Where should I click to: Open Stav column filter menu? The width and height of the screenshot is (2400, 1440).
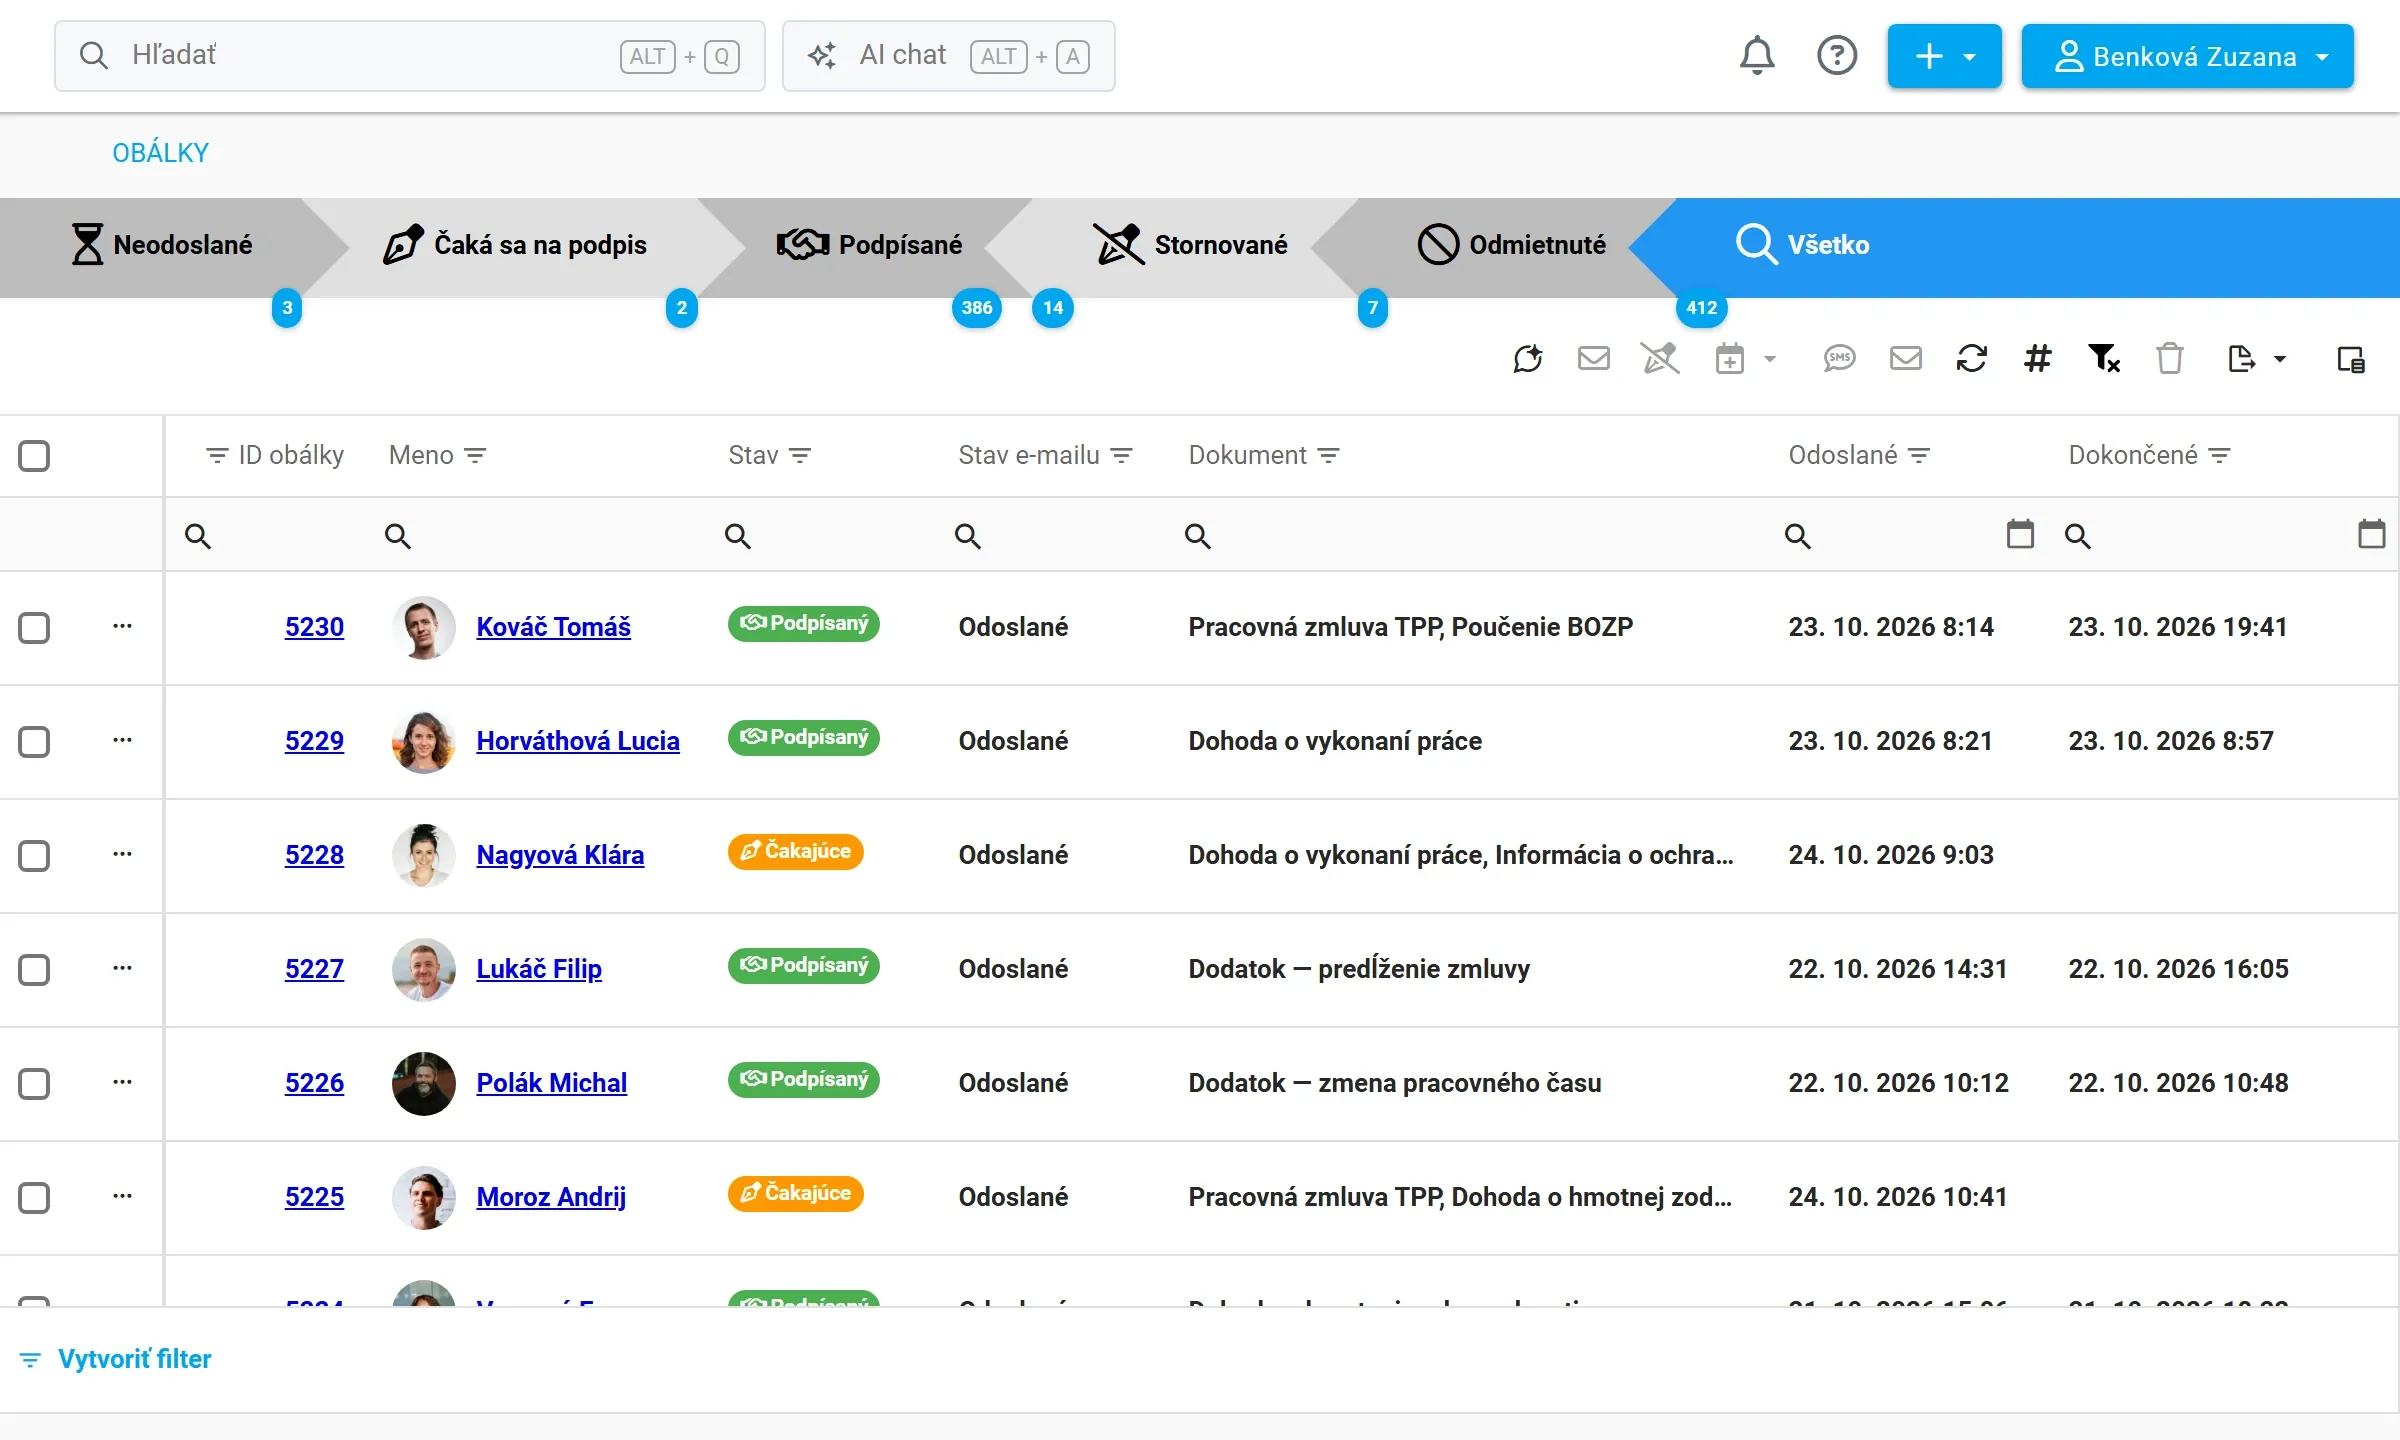pos(800,456)
